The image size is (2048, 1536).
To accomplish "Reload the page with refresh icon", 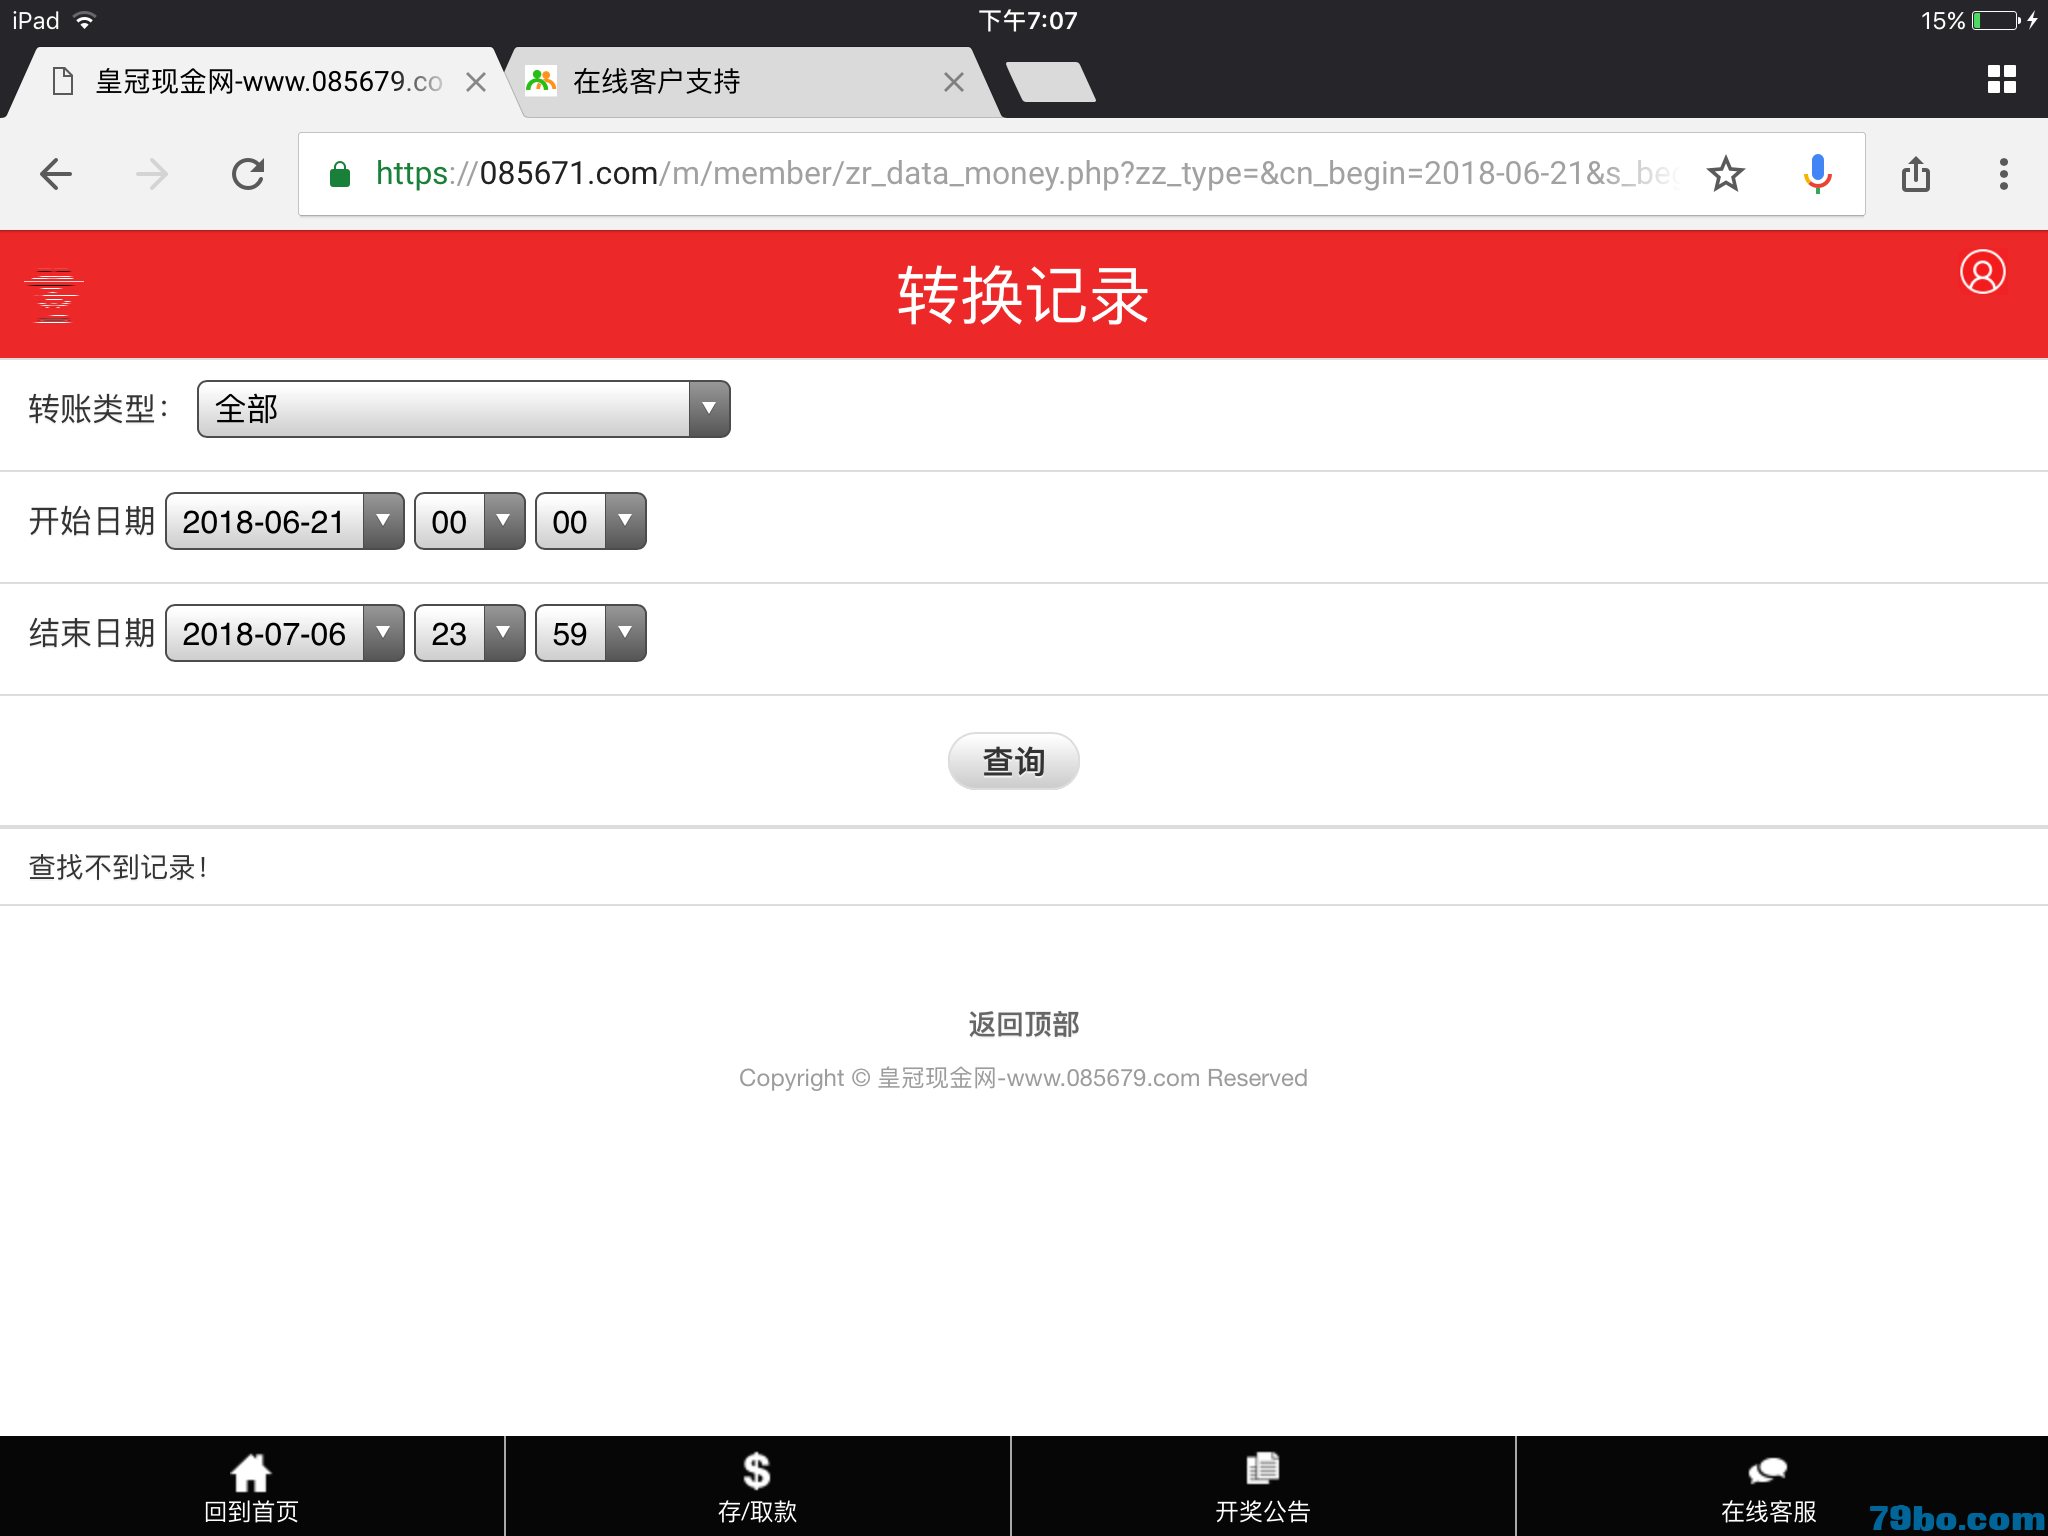I will click(x=248, y=174).
